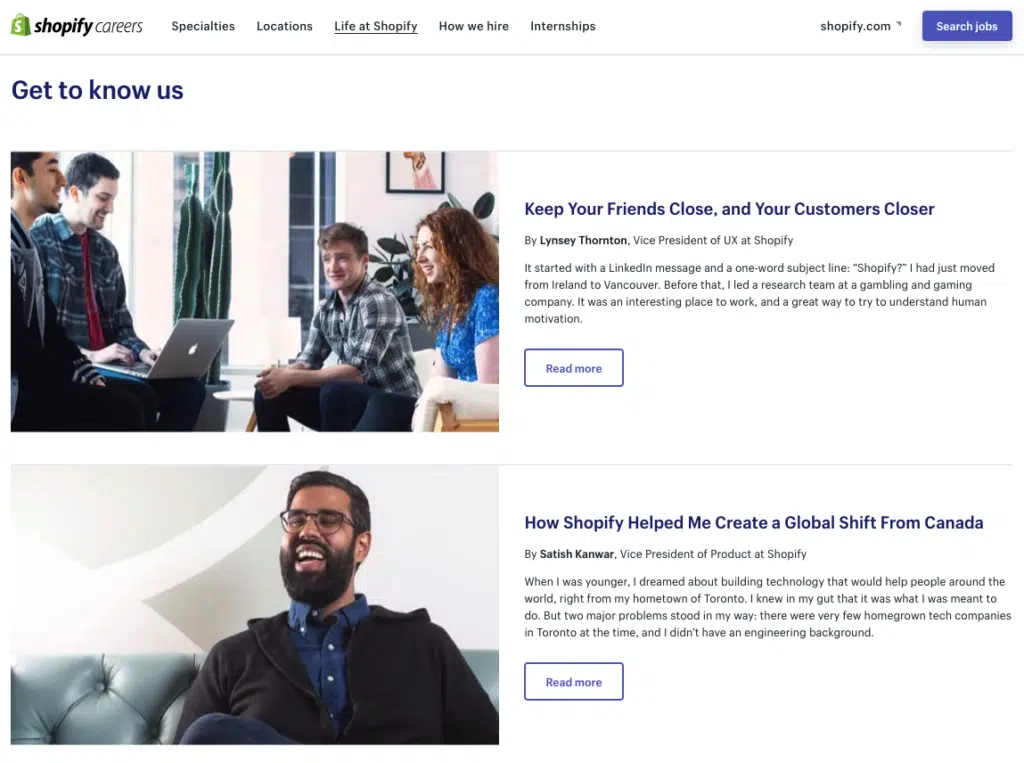Open the Specialties menu item

203,26
